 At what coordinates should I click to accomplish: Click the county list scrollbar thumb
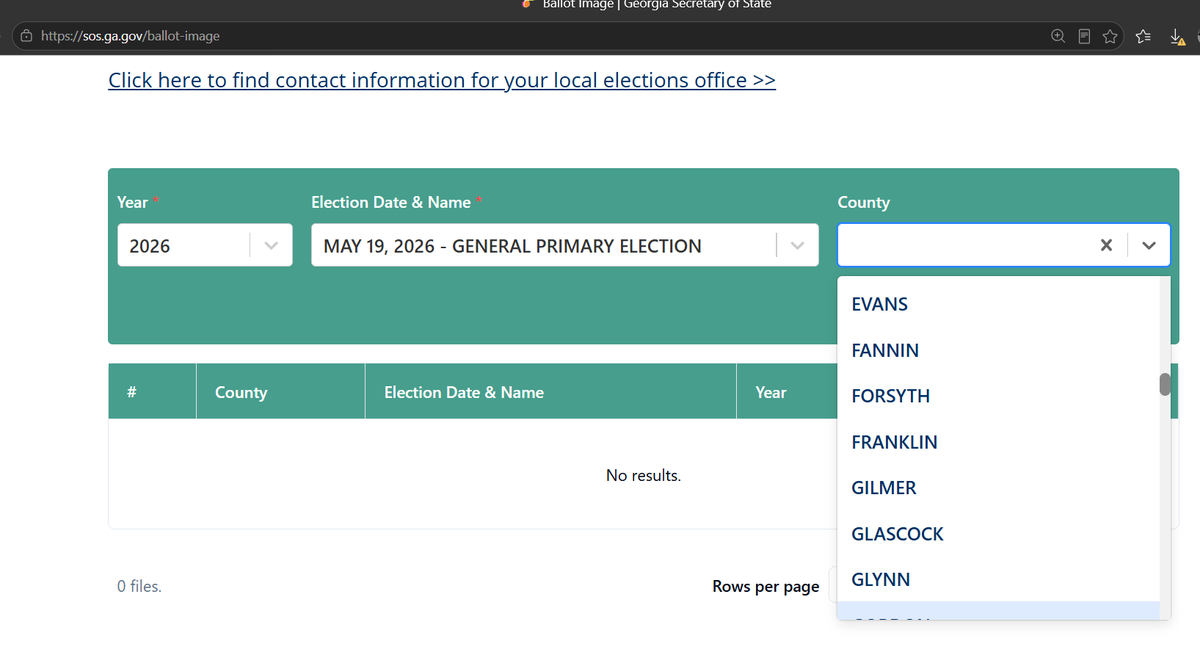pos(1165,385)
